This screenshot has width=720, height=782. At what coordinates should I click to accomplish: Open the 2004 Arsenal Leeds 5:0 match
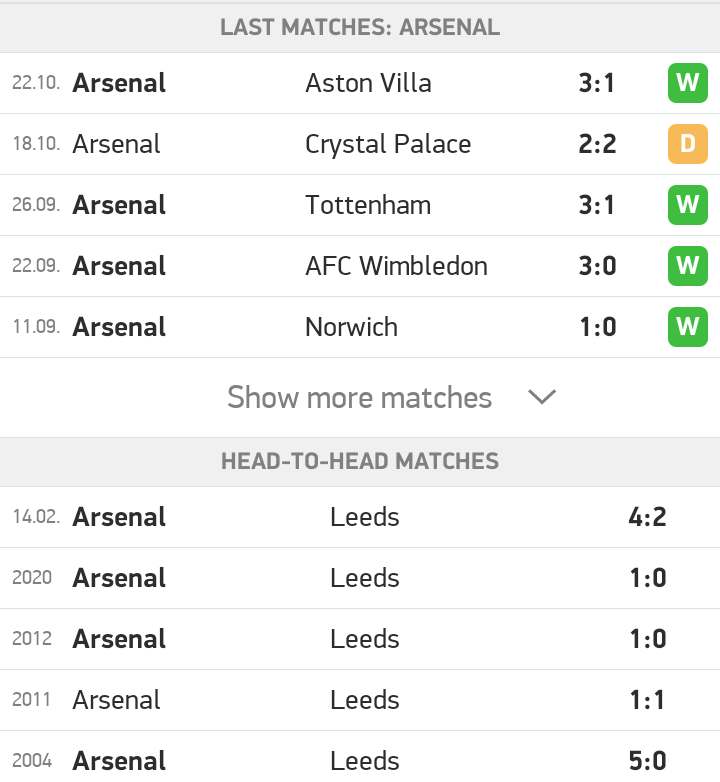[360, 757]
